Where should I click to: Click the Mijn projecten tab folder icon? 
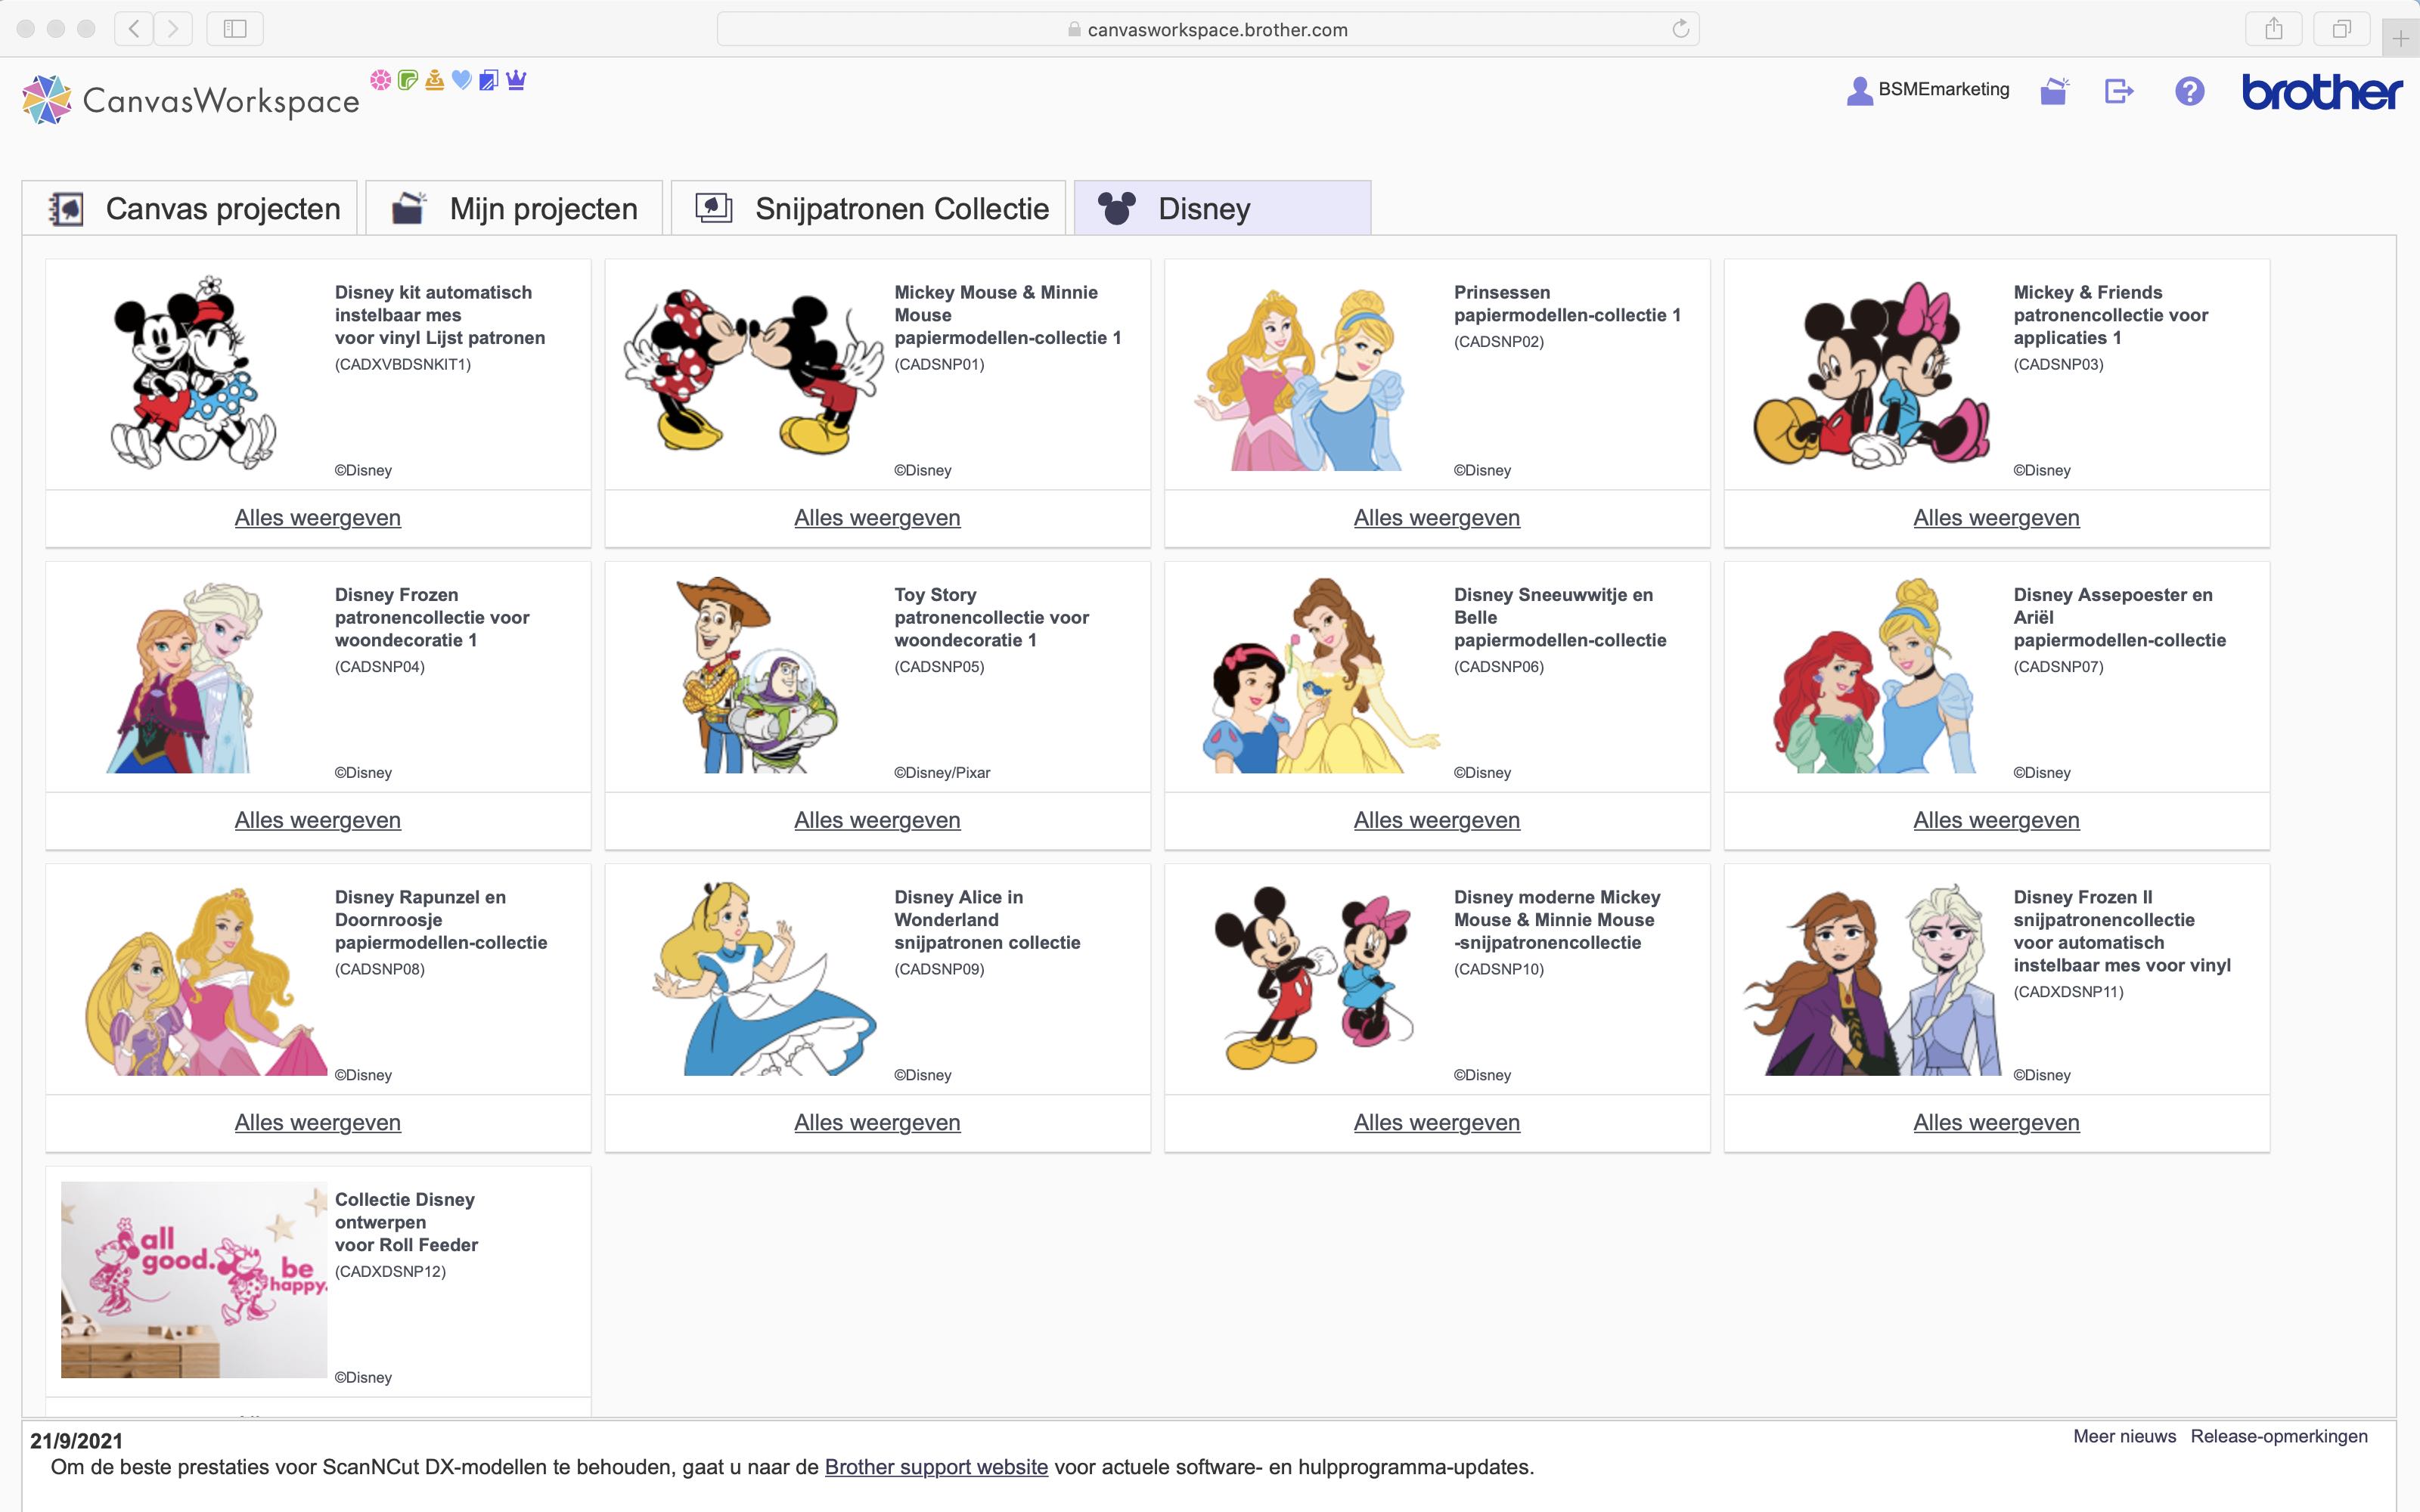point(408,207)
